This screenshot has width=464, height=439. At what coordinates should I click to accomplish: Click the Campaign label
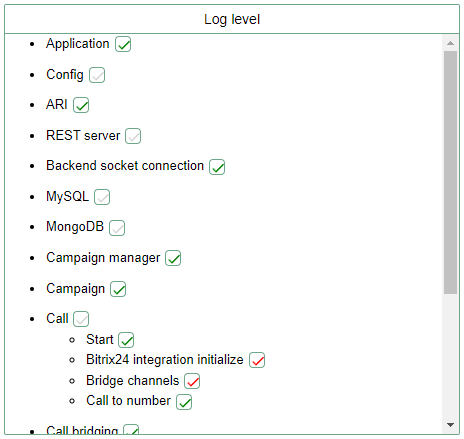(76, 289)
